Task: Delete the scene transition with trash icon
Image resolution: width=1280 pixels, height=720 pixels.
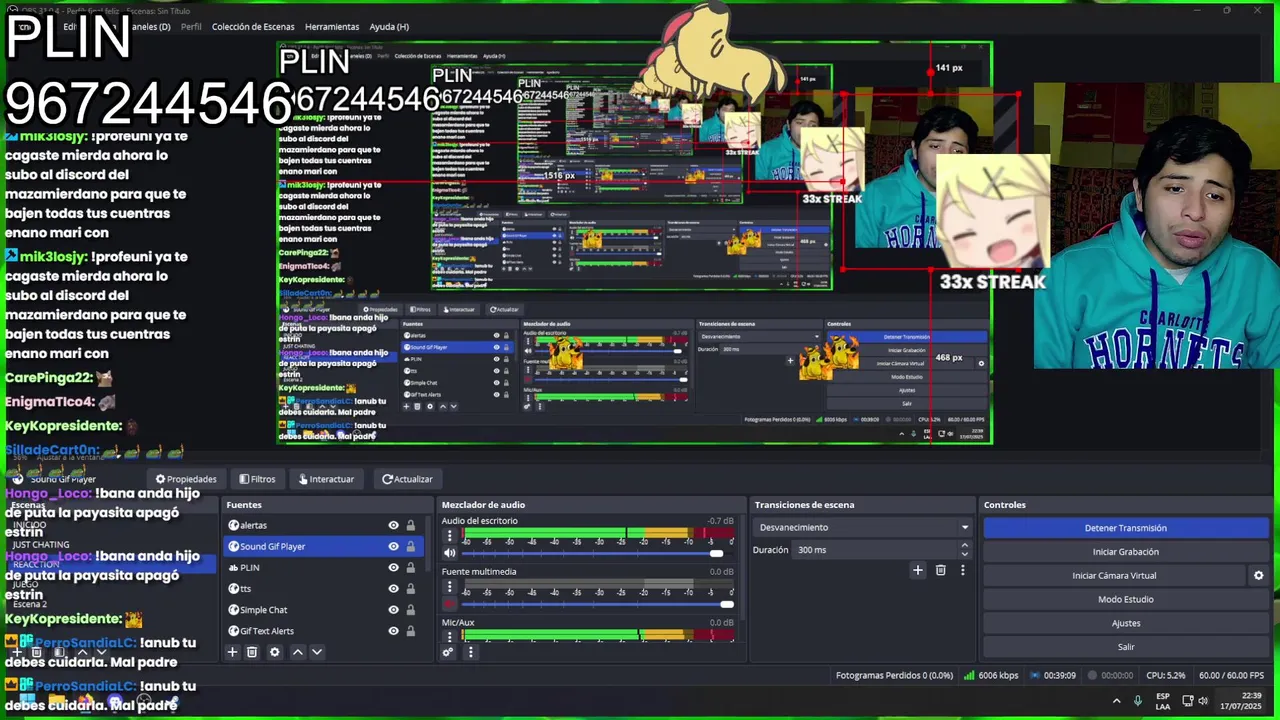Action: click(x=940, y=570)
